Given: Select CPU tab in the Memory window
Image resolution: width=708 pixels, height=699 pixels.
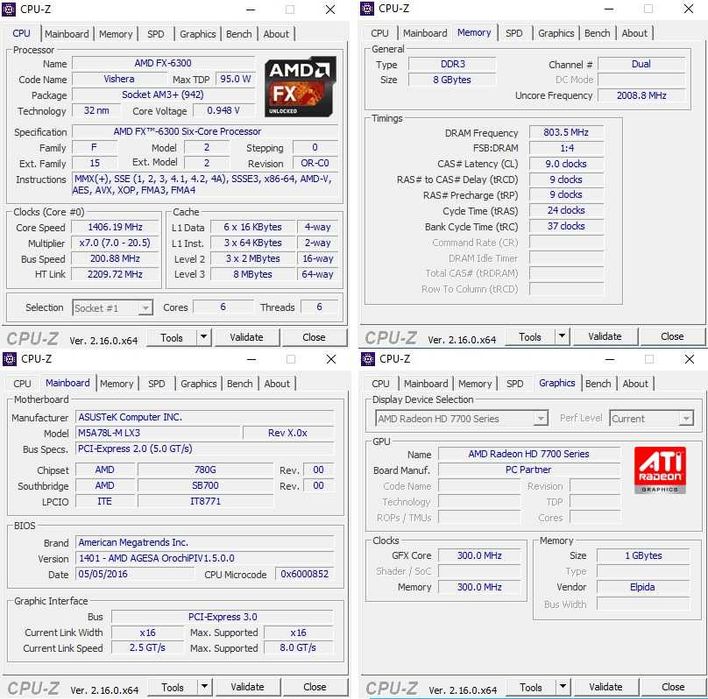Looking at the screenshot, I should tap(380, 33).
